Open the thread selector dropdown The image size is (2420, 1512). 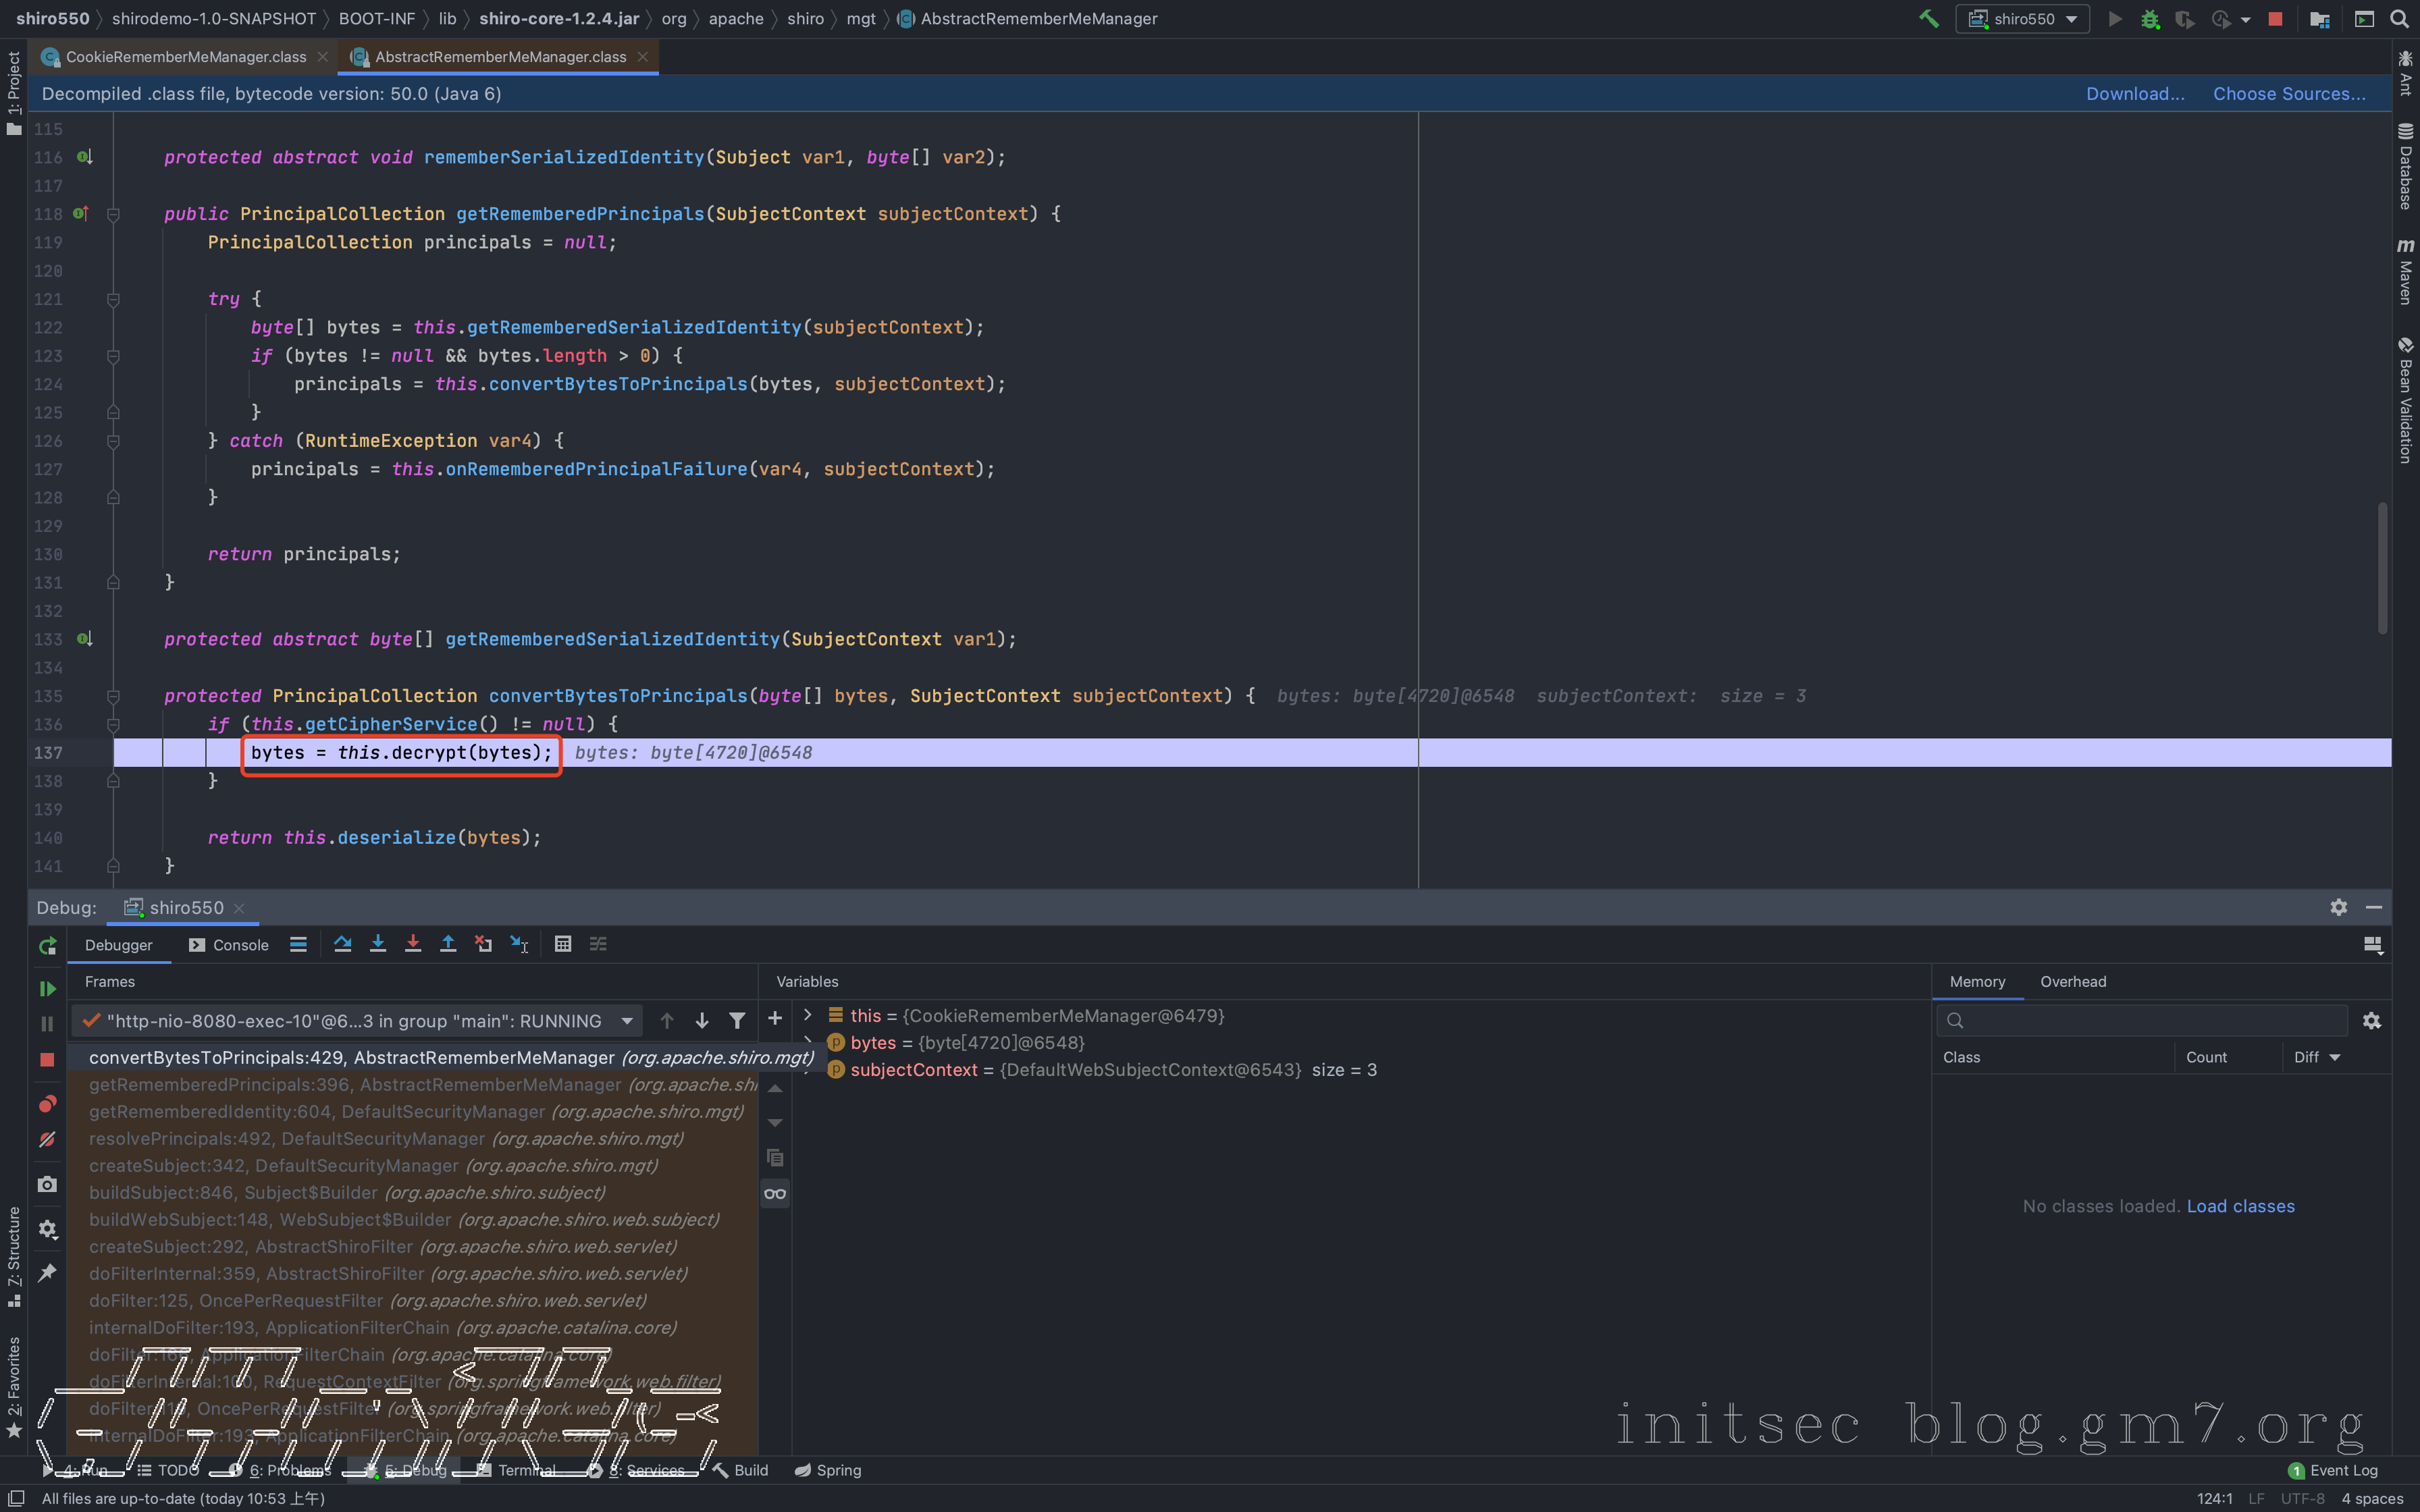(627, 1020)
